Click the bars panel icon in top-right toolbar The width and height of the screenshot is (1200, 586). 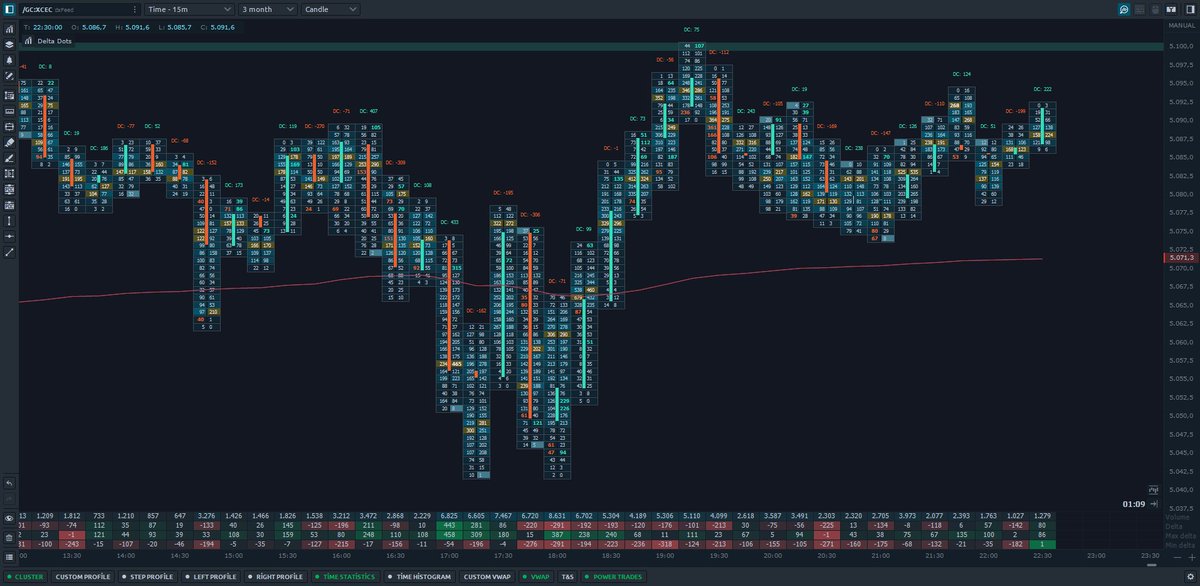(x=1172, y=8)
